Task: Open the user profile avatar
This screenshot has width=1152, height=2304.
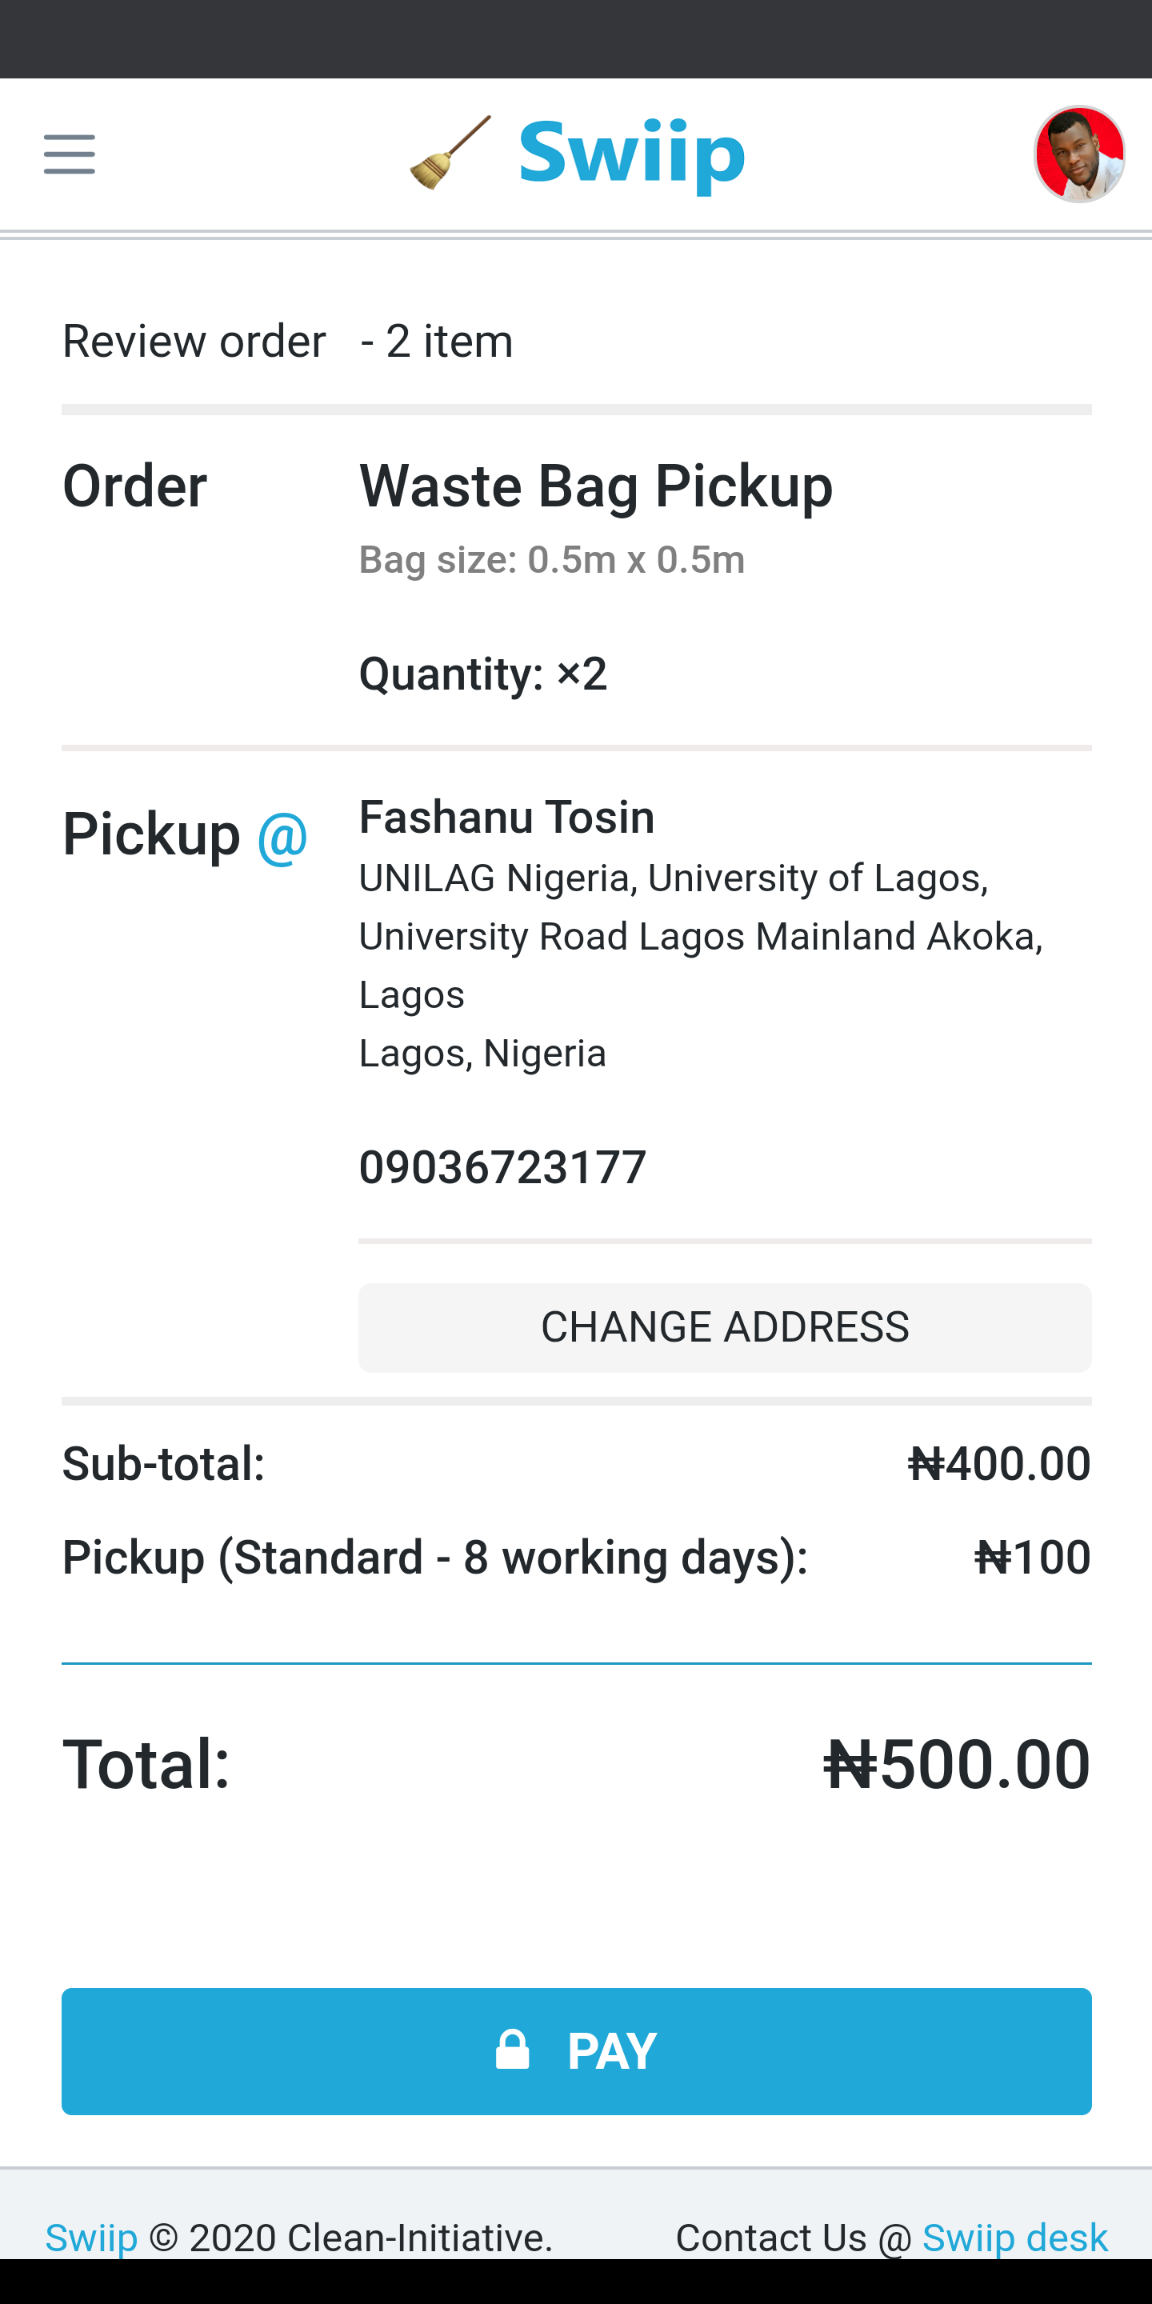Action: tap(1079, 154)
